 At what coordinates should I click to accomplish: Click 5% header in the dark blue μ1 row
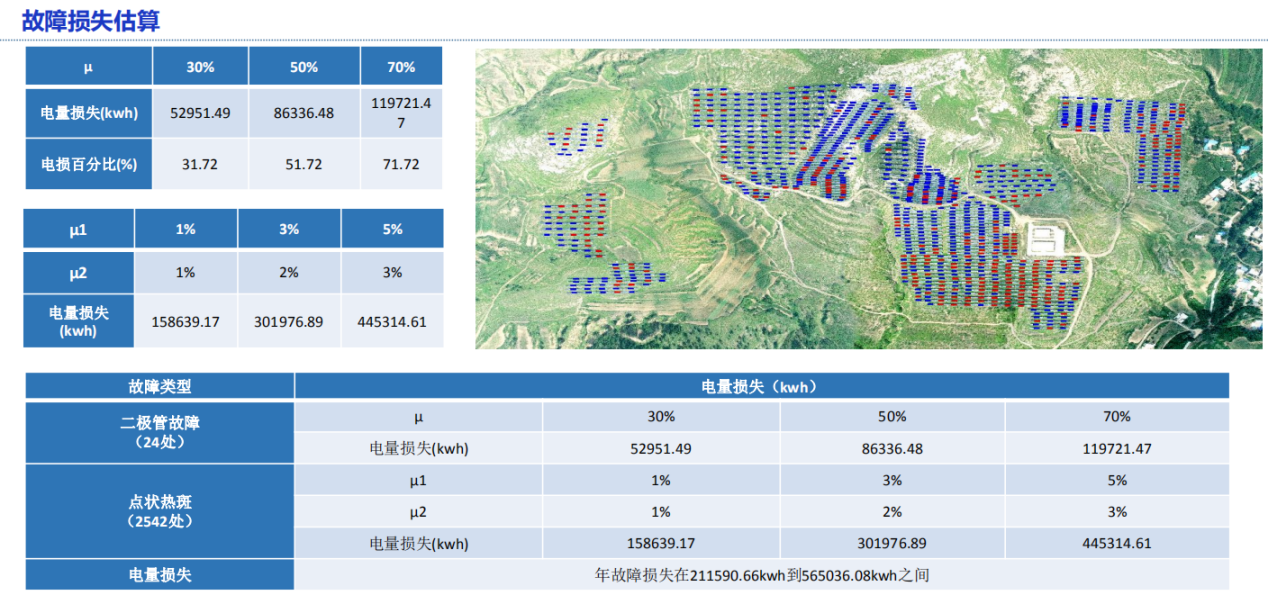(392, 229)
